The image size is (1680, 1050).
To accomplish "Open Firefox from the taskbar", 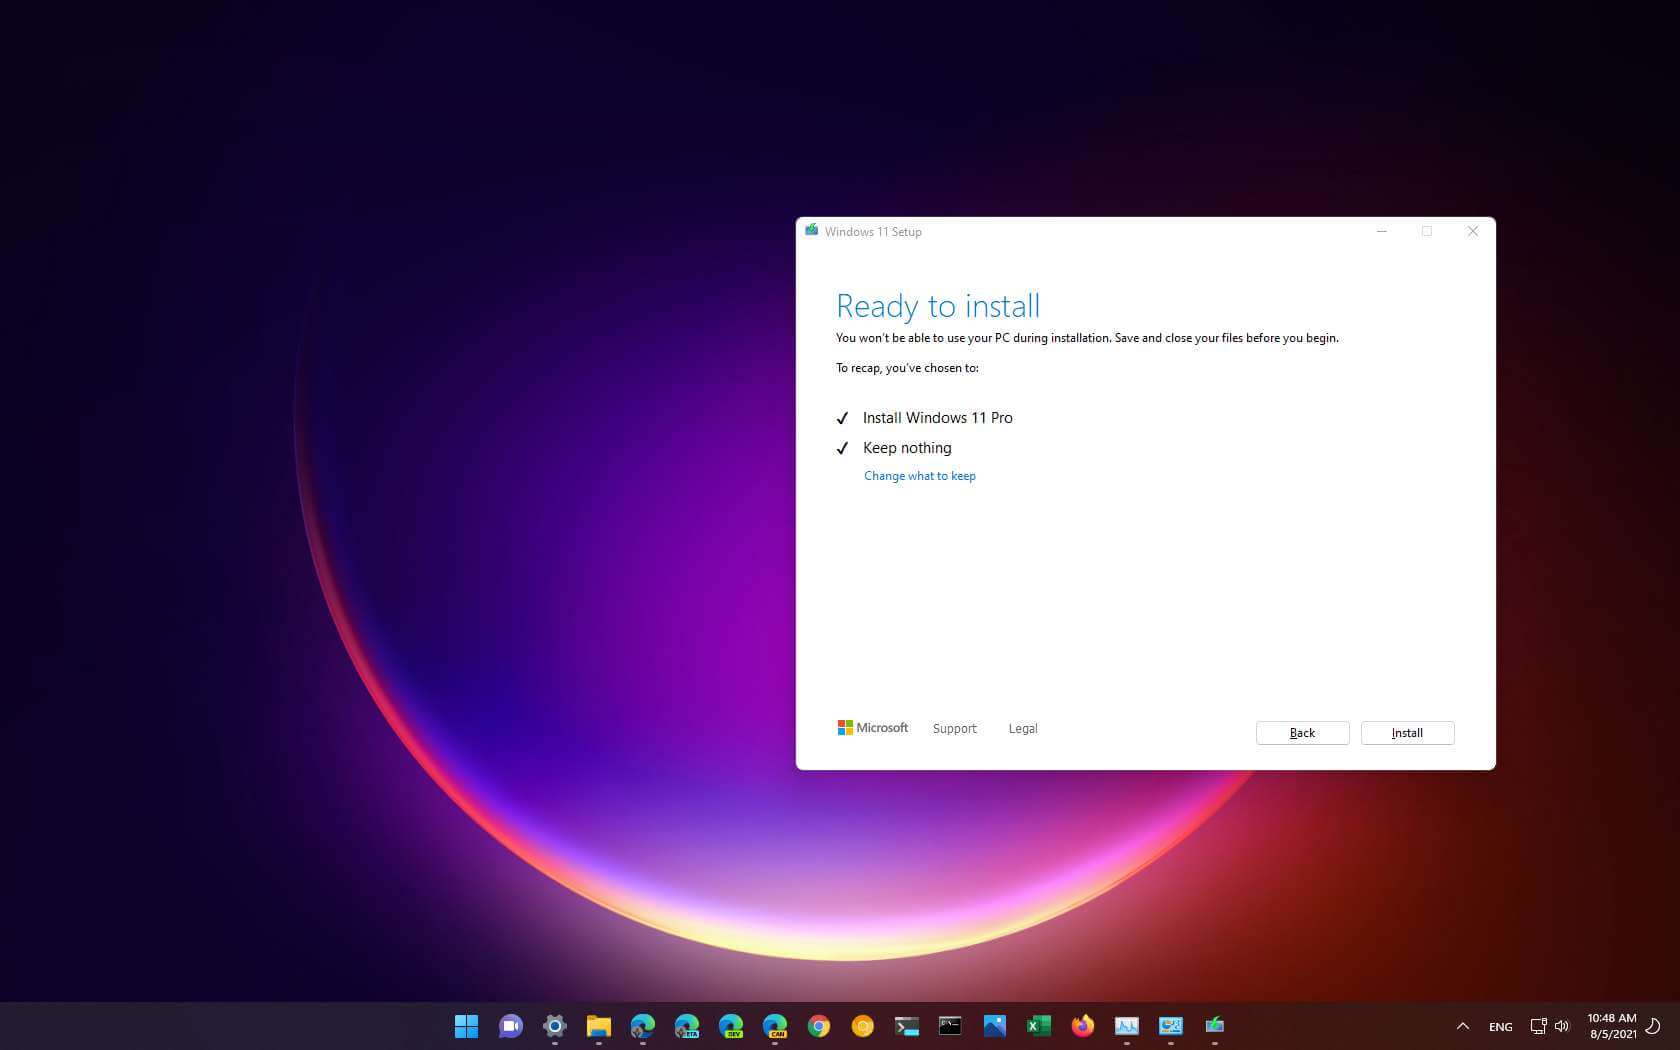I will 1082,1026.
